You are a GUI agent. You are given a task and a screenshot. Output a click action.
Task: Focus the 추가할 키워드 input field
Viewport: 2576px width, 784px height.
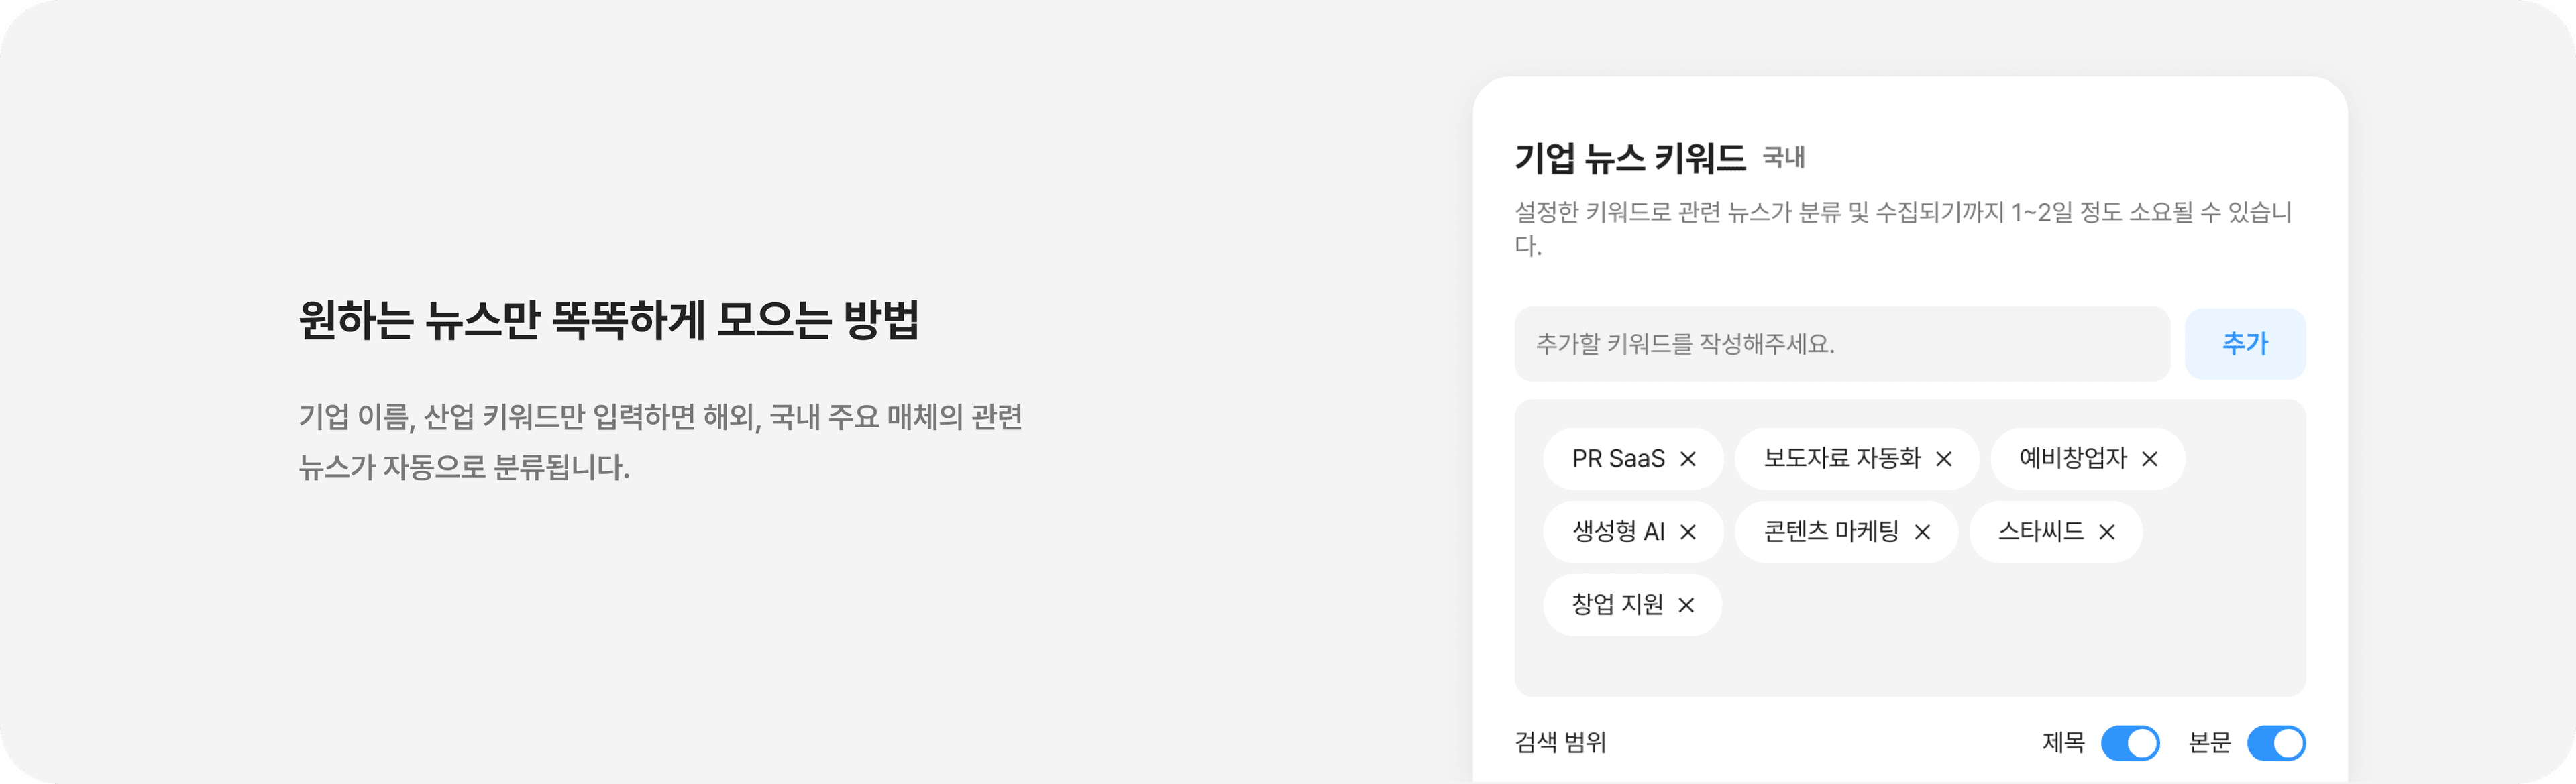[1841, 344]
